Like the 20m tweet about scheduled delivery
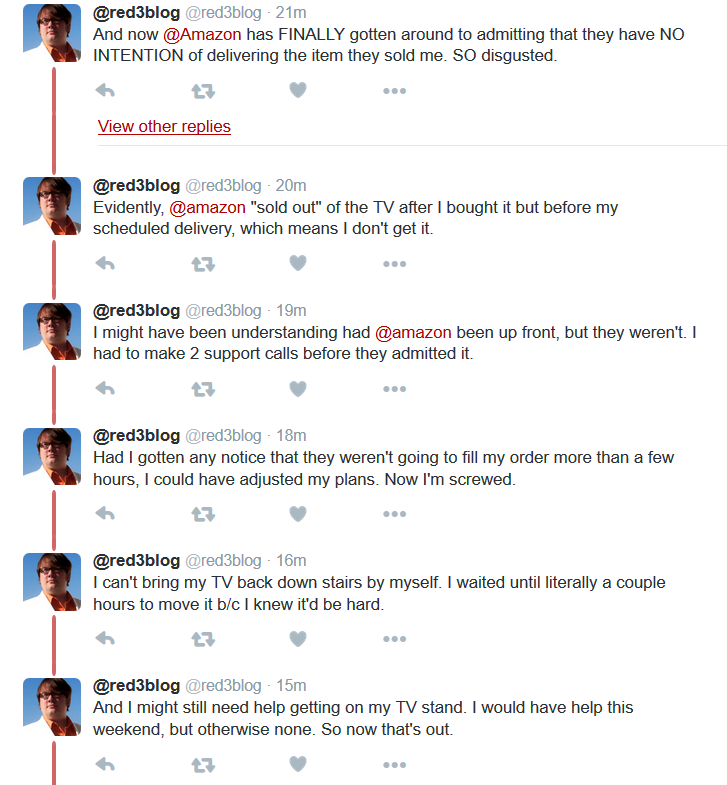The image size is (727, 785). pyautogui.click(x=298, y=263)
